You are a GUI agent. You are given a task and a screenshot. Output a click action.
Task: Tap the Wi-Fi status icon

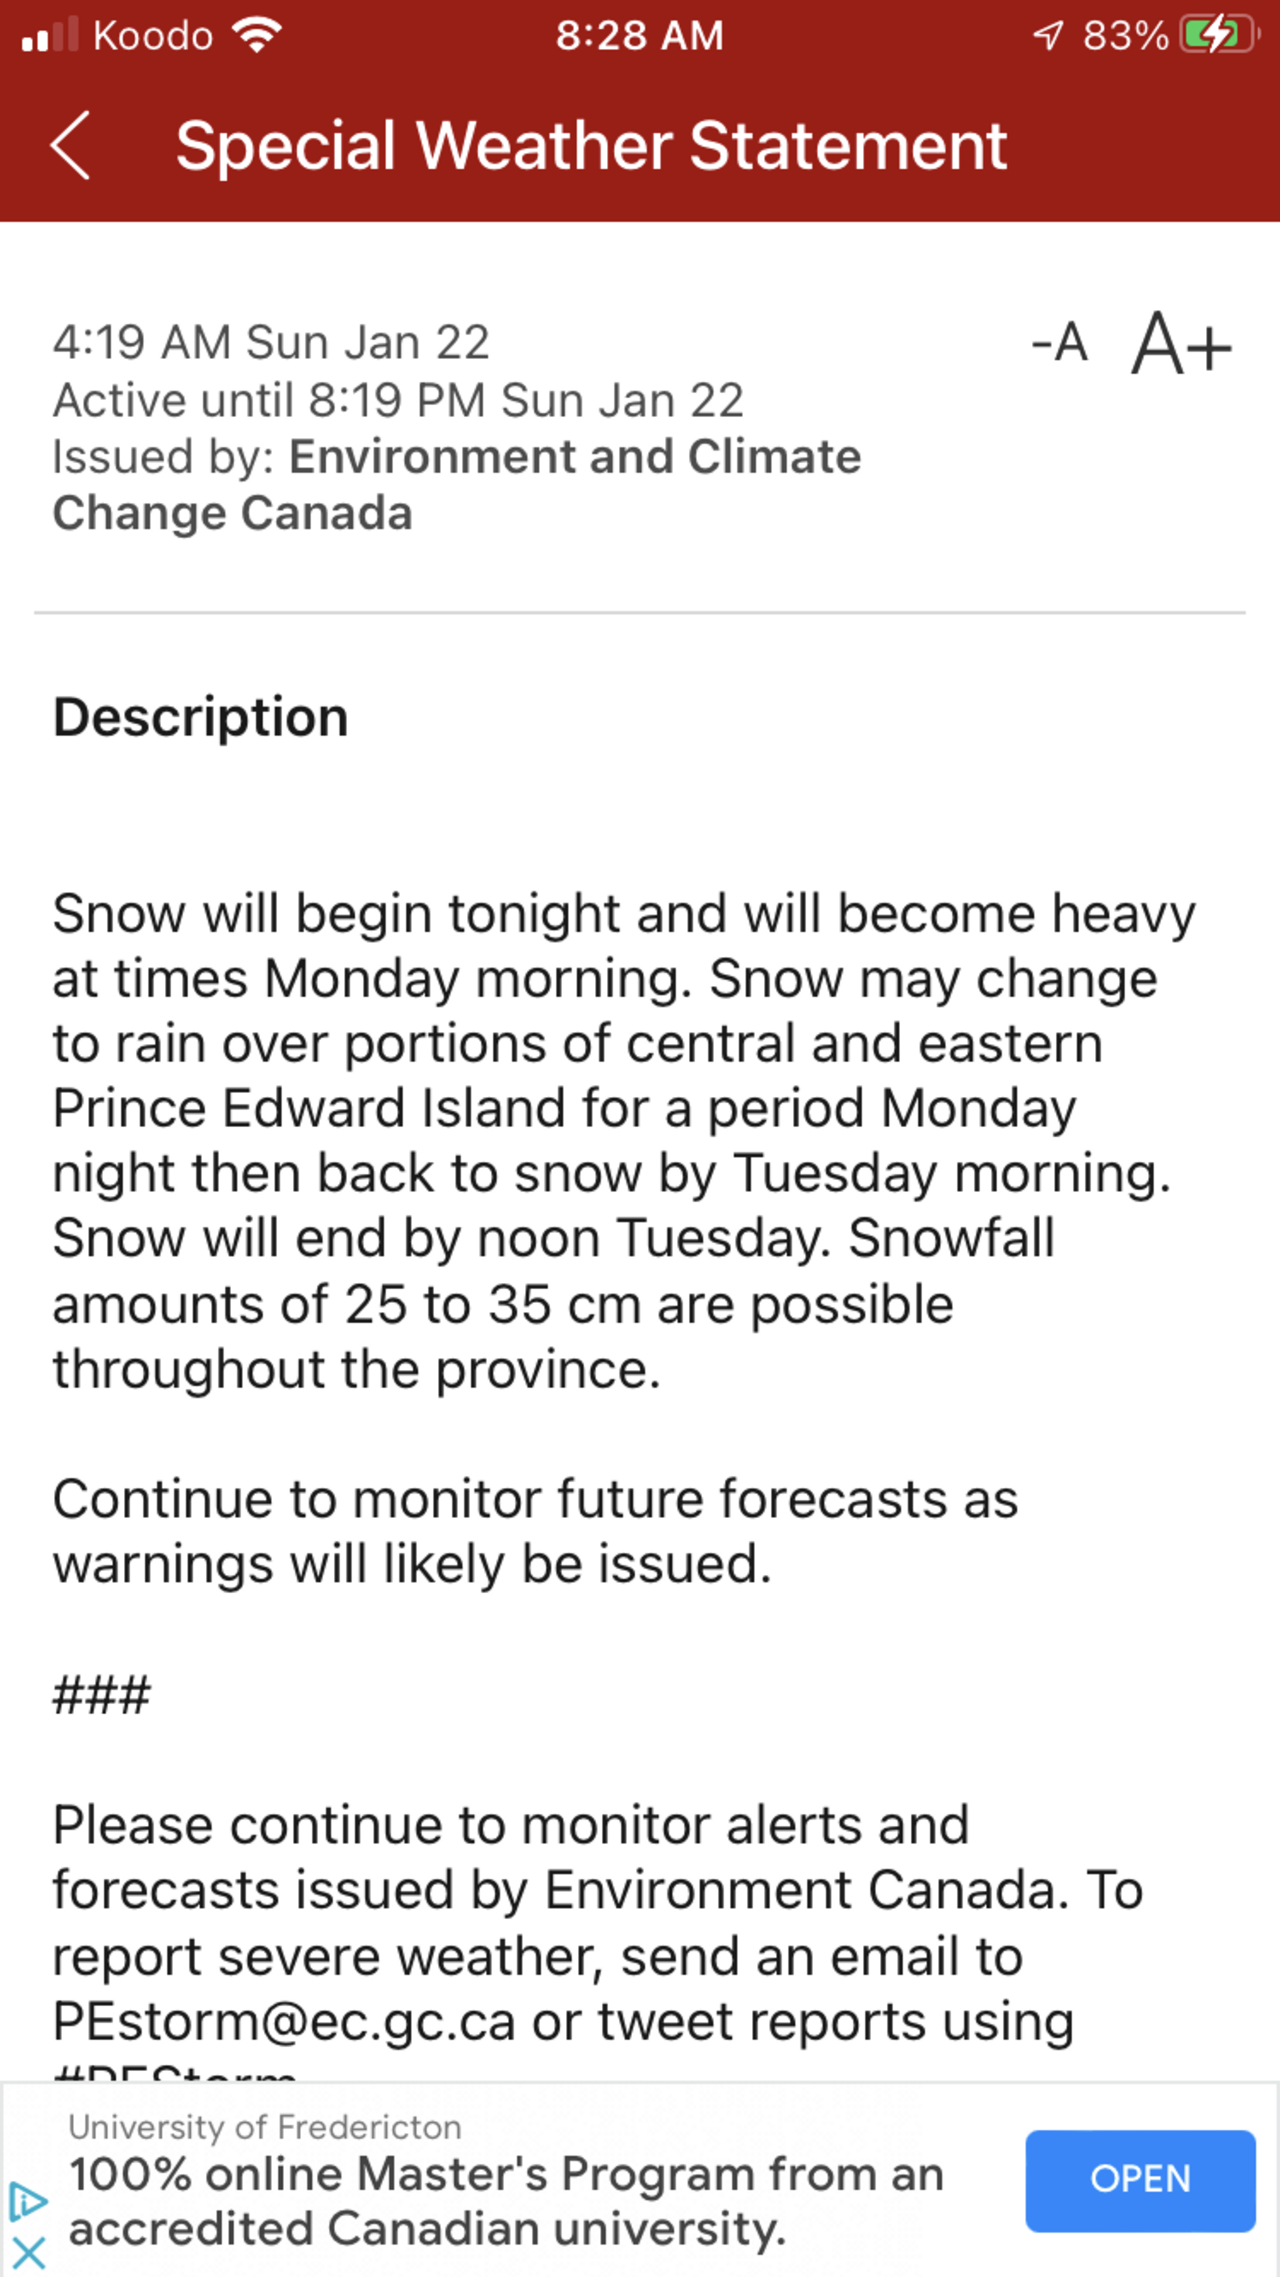pyautogui.click(x=257, y=36)
